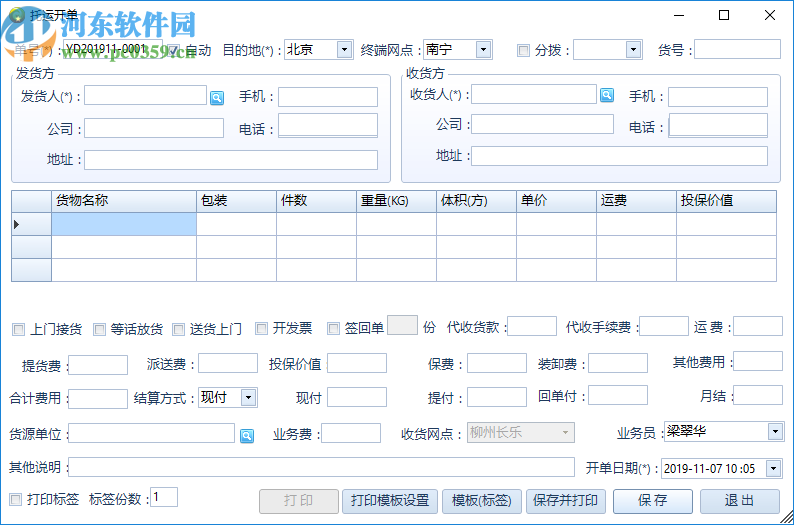Click the 派送费 input field
The height and width of the screenshot is (525, 794).
(x=228, y=363)
